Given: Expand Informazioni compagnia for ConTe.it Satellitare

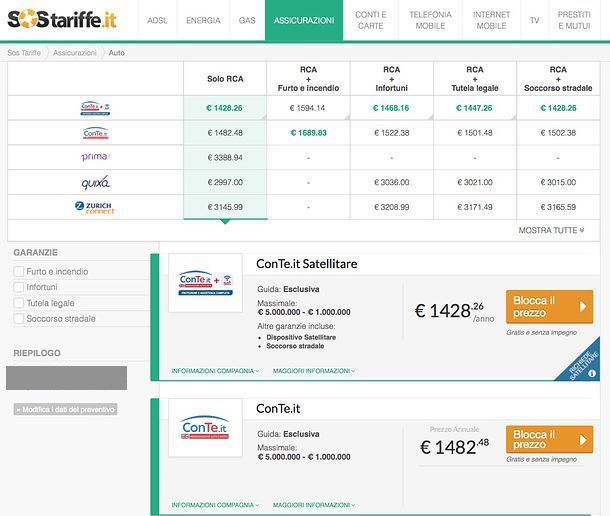Looking at the screenshot, I should (215, 371).
